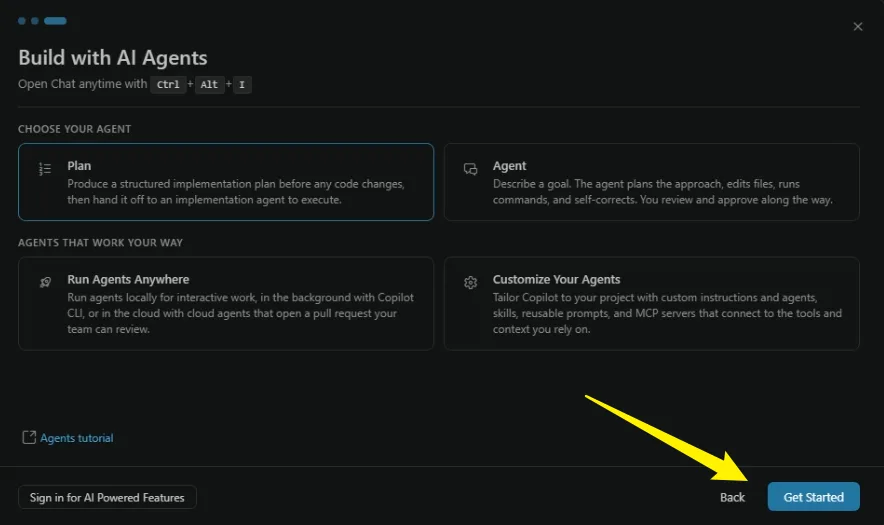Click the Plan checklist icon
Image resolution: width=884 pixels, height=525 pixels.
45,169
